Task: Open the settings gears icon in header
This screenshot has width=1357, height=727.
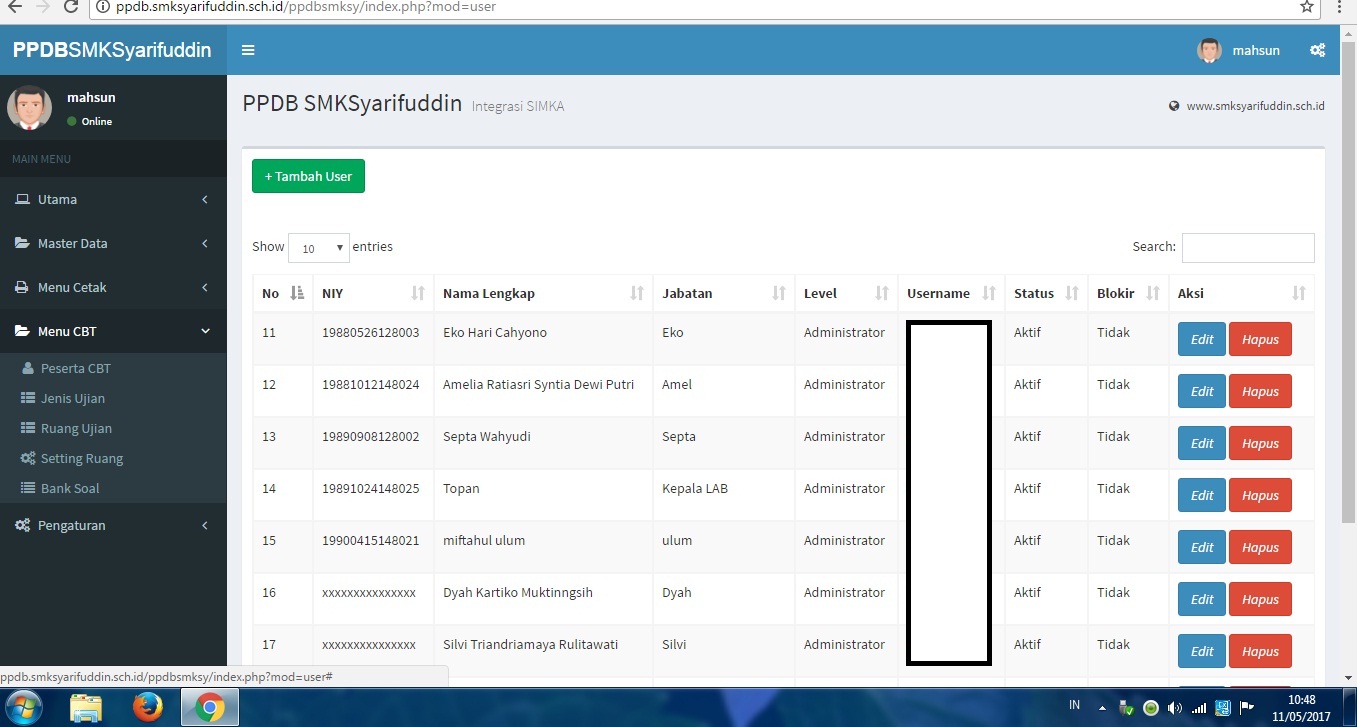Action: (1317, 50)
